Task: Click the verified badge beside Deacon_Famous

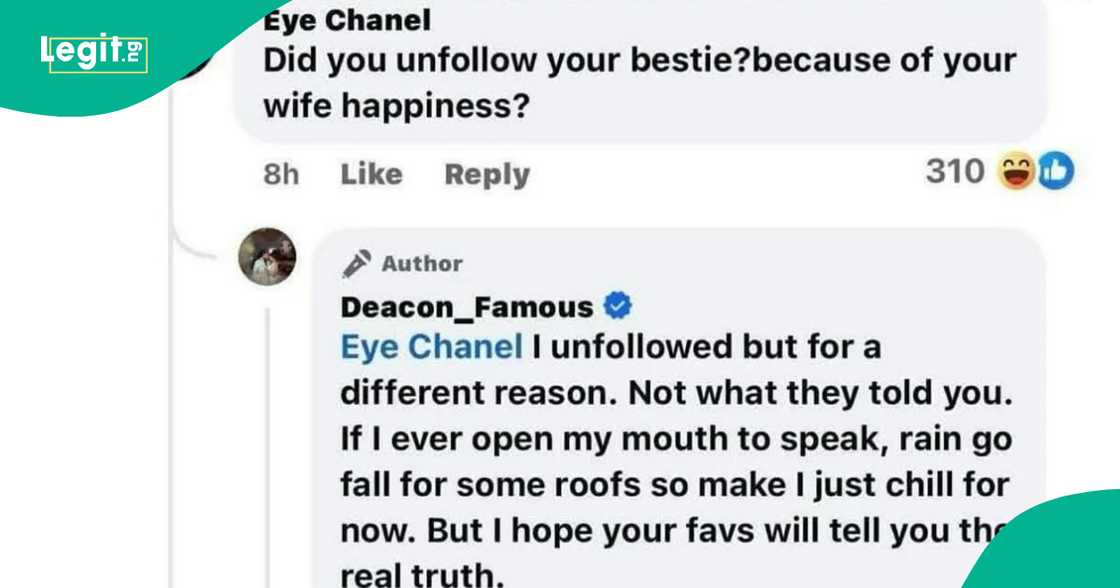Action: pos(619,307)
